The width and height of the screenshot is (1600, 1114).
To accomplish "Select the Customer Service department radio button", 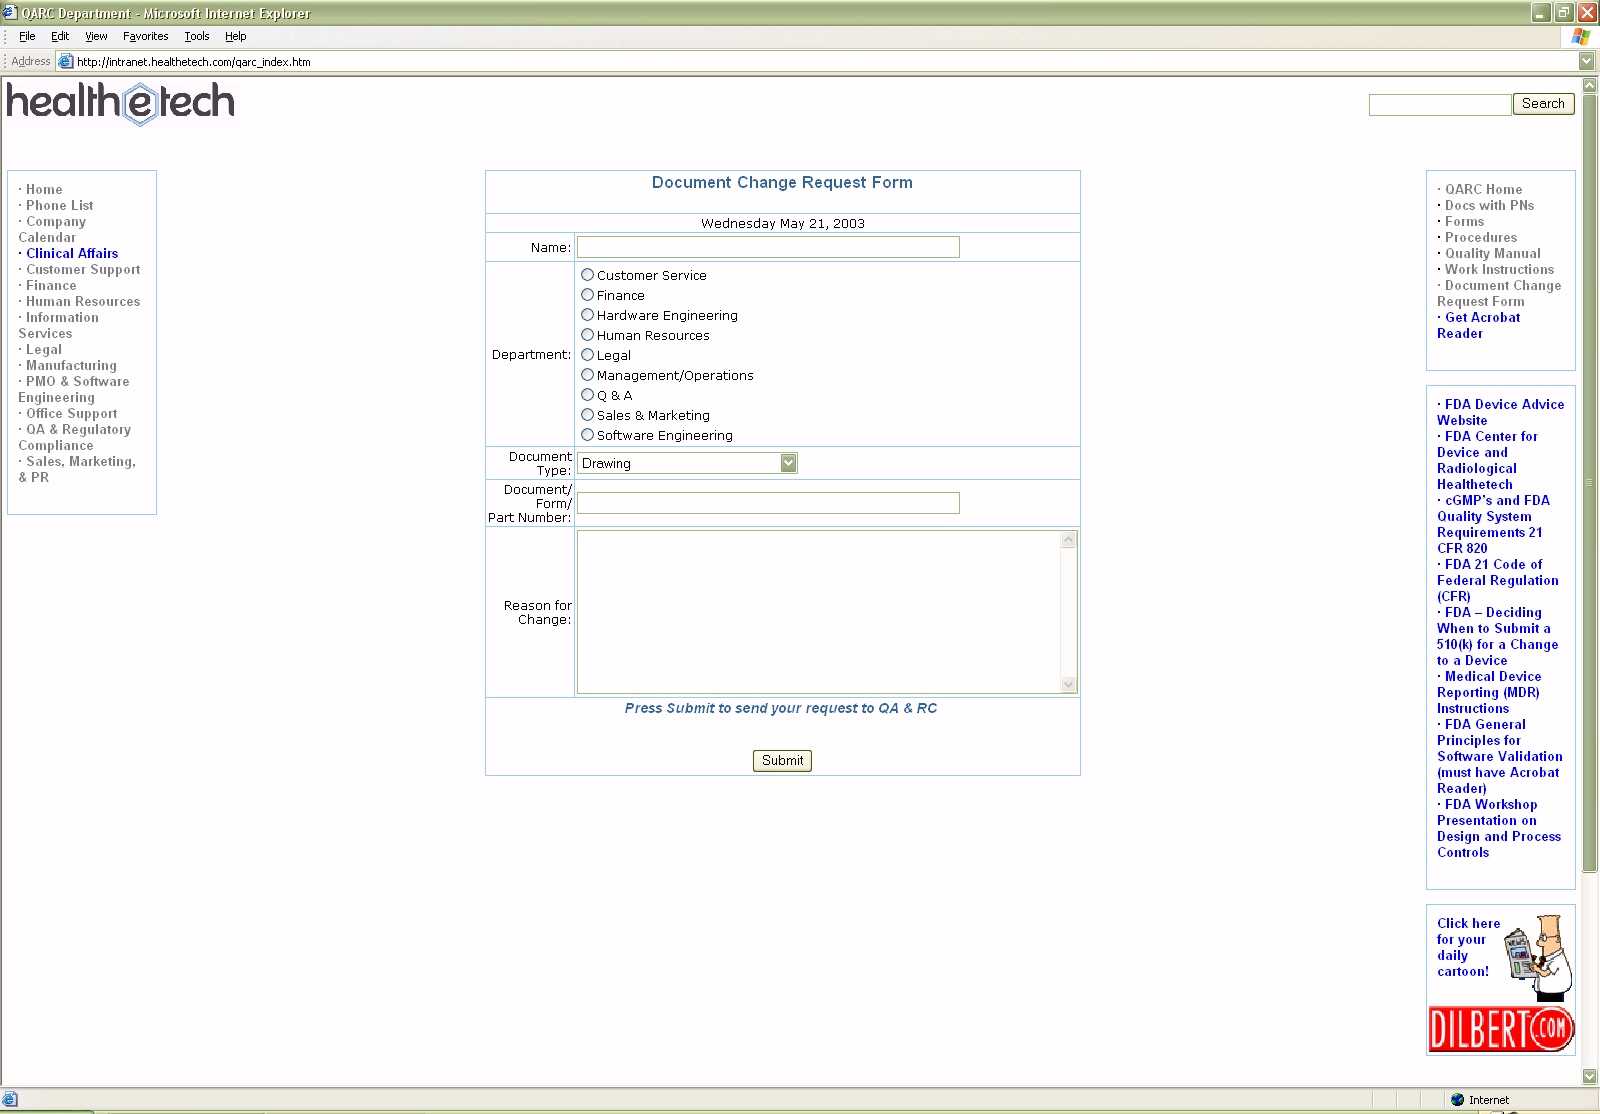I will pyautogui.click(x=588, y=275).
